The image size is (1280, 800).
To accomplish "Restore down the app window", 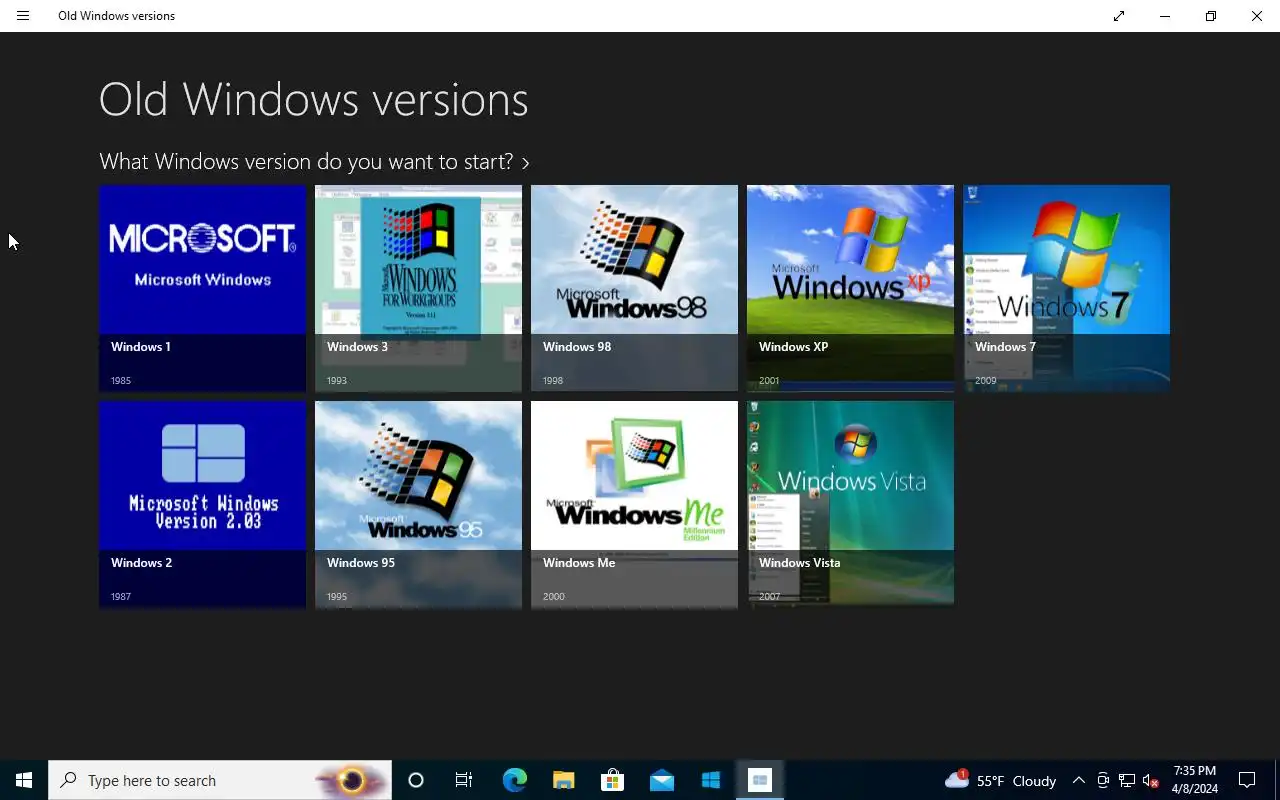I will coord(1211,16).
